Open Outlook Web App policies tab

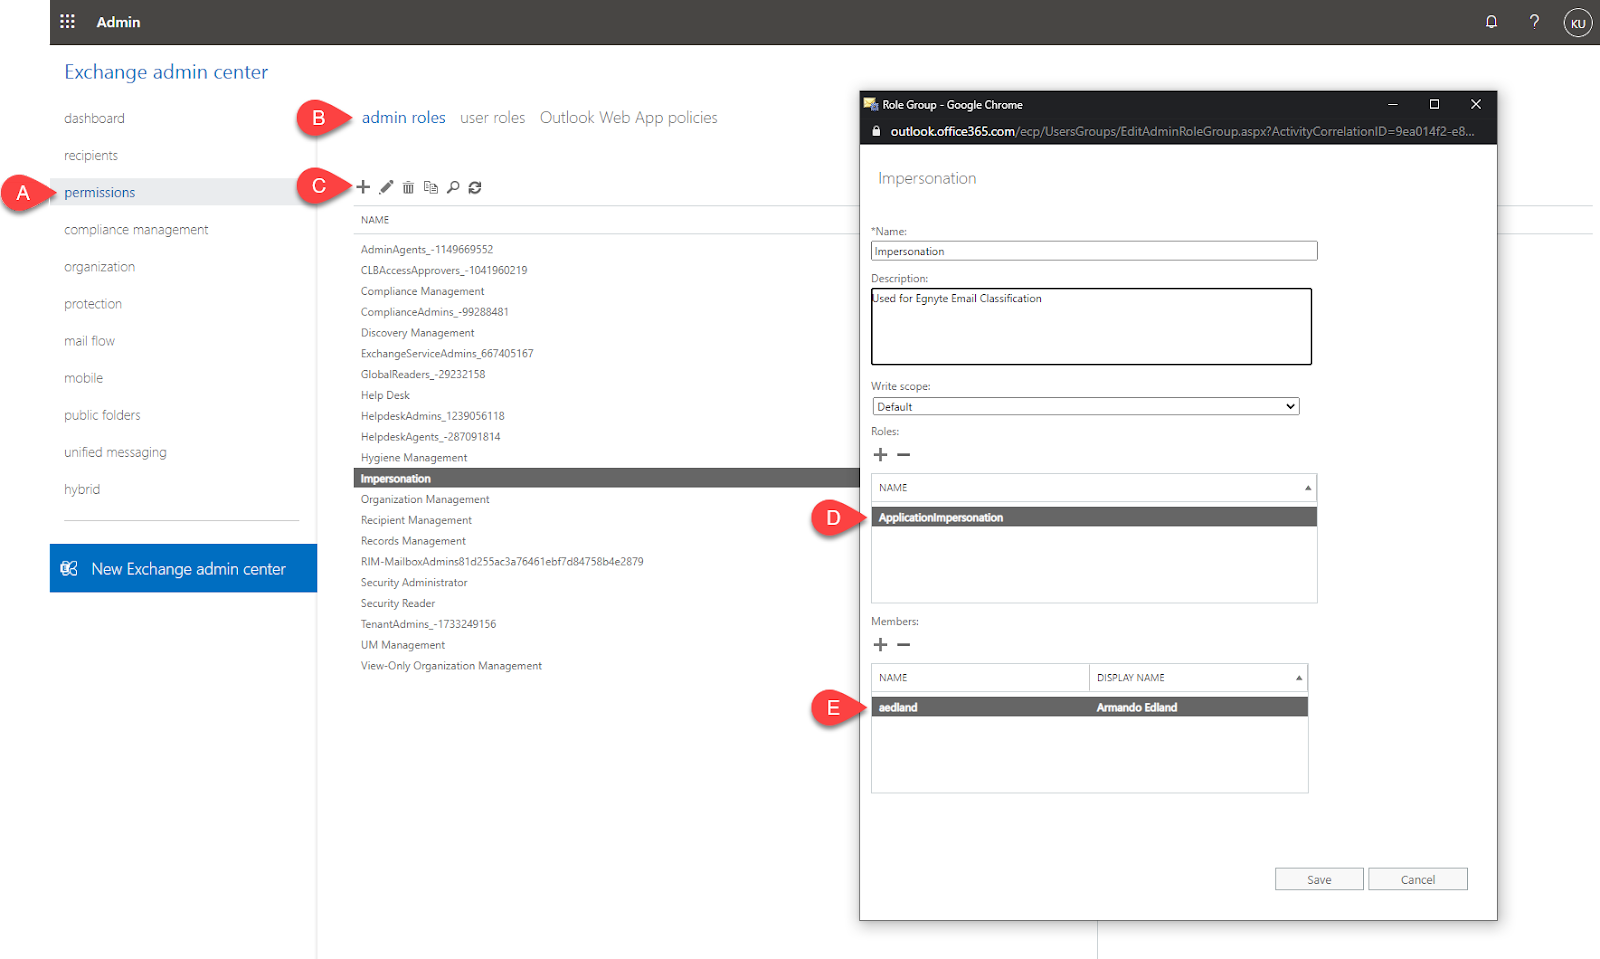pyautogui.click(x=628, y=118)
